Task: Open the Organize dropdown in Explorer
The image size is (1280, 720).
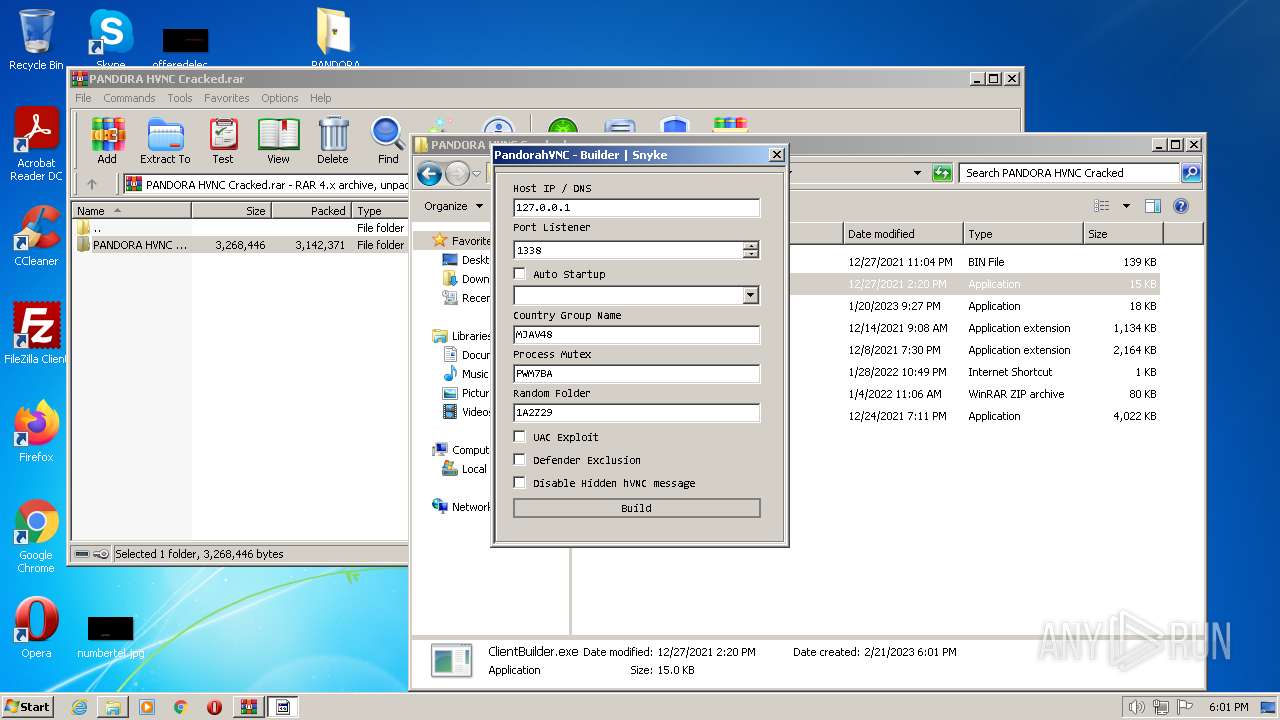Action: 453,206
